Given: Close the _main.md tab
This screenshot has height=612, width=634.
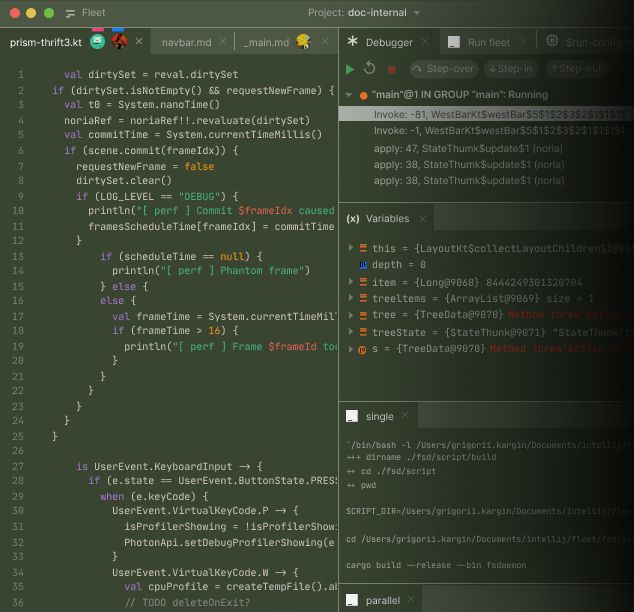Looking at the screenshot, I should (325, 41).
